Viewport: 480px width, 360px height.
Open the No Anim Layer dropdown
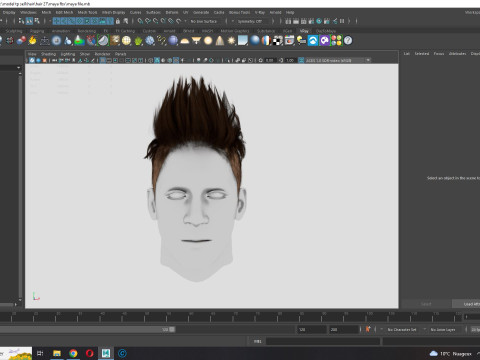tap(444, 329)
